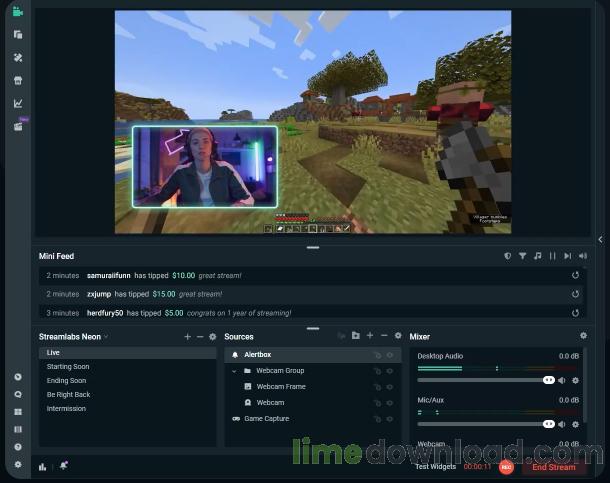This screenshot has width=610, height=483.
Task: Open the chat bubble icon in sidebar
Action: [18, 394]
